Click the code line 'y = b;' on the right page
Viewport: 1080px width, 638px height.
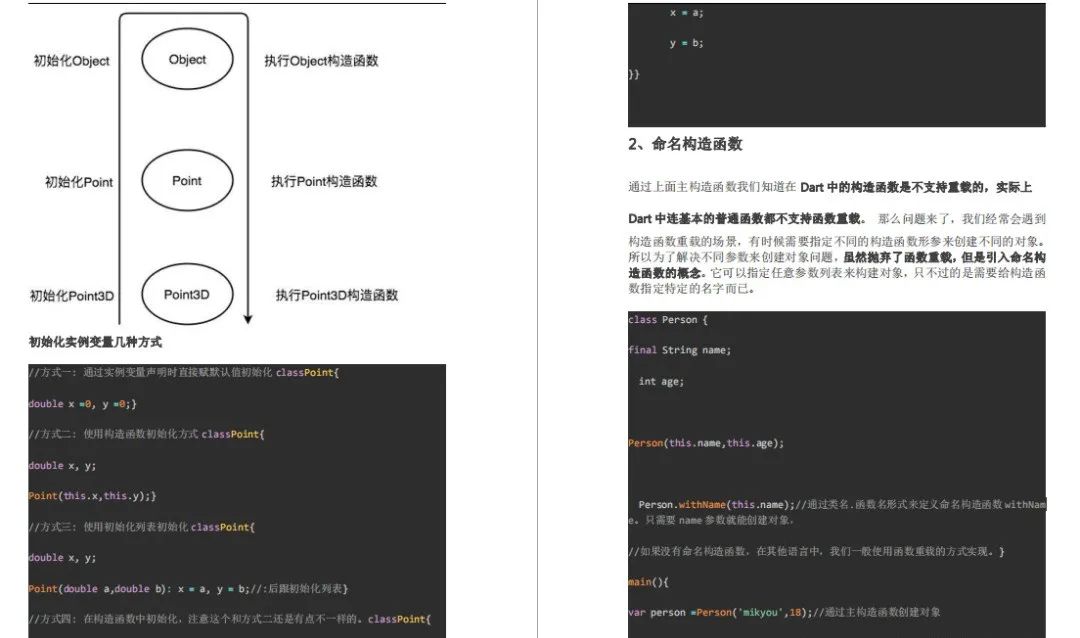click(x=687, y=43)
